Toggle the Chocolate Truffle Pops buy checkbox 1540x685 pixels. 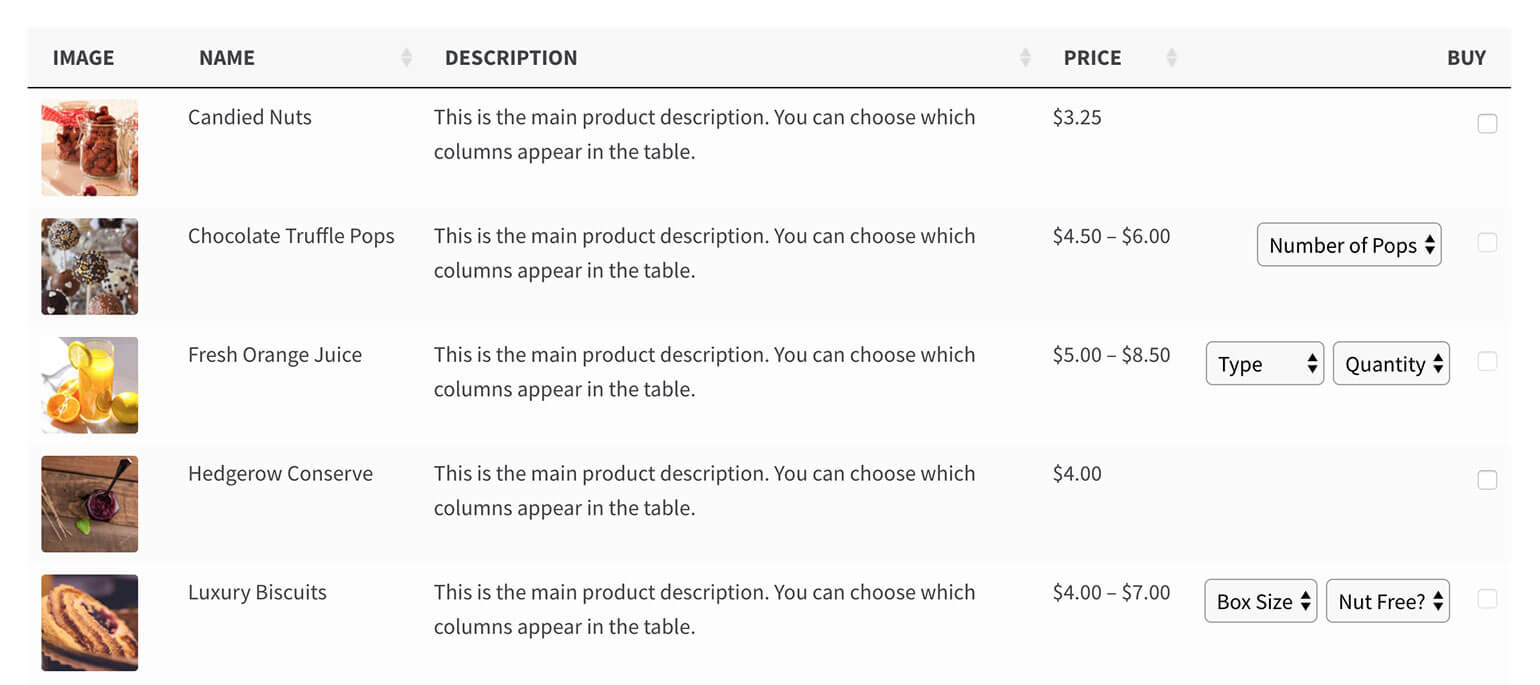(1487, 243)
